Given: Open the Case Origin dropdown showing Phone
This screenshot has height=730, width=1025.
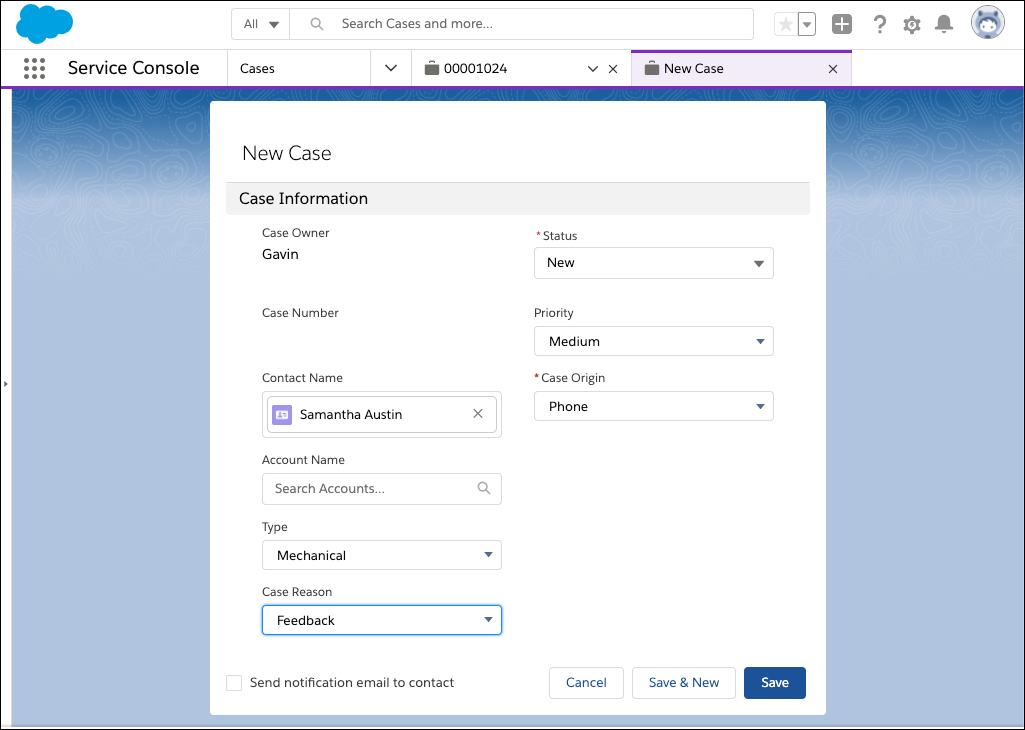Looking at the screenshot, I should (x=654, y=406).
